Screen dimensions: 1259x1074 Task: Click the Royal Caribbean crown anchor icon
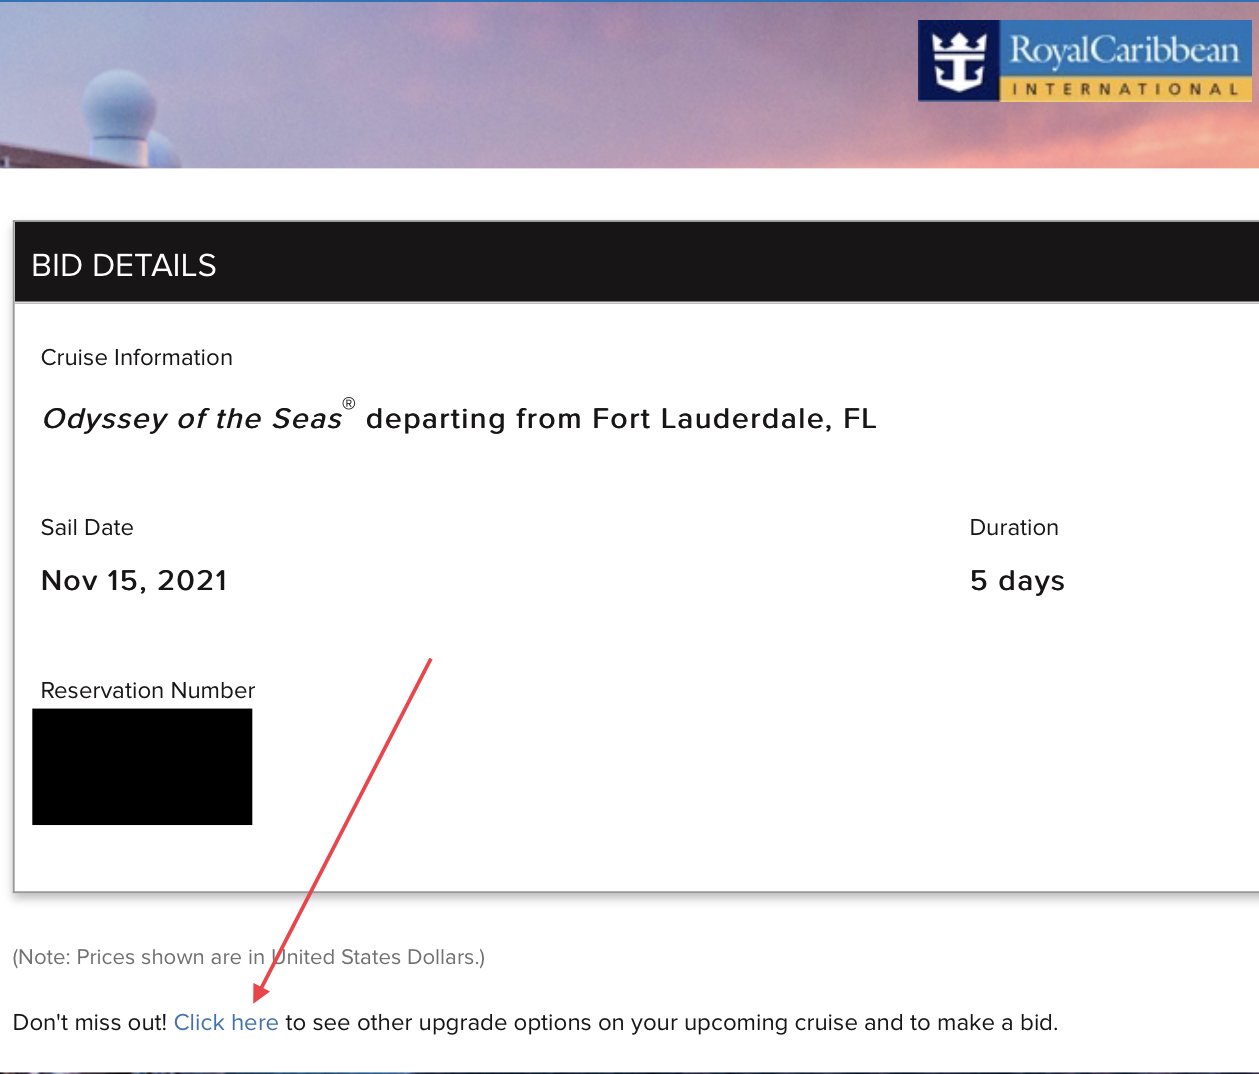(x=959, y=61)
